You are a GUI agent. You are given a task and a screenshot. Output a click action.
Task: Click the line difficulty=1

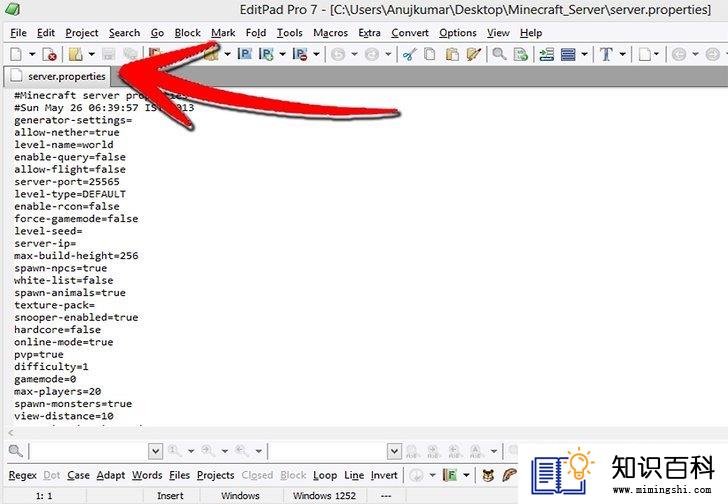(x=51, y=367)
